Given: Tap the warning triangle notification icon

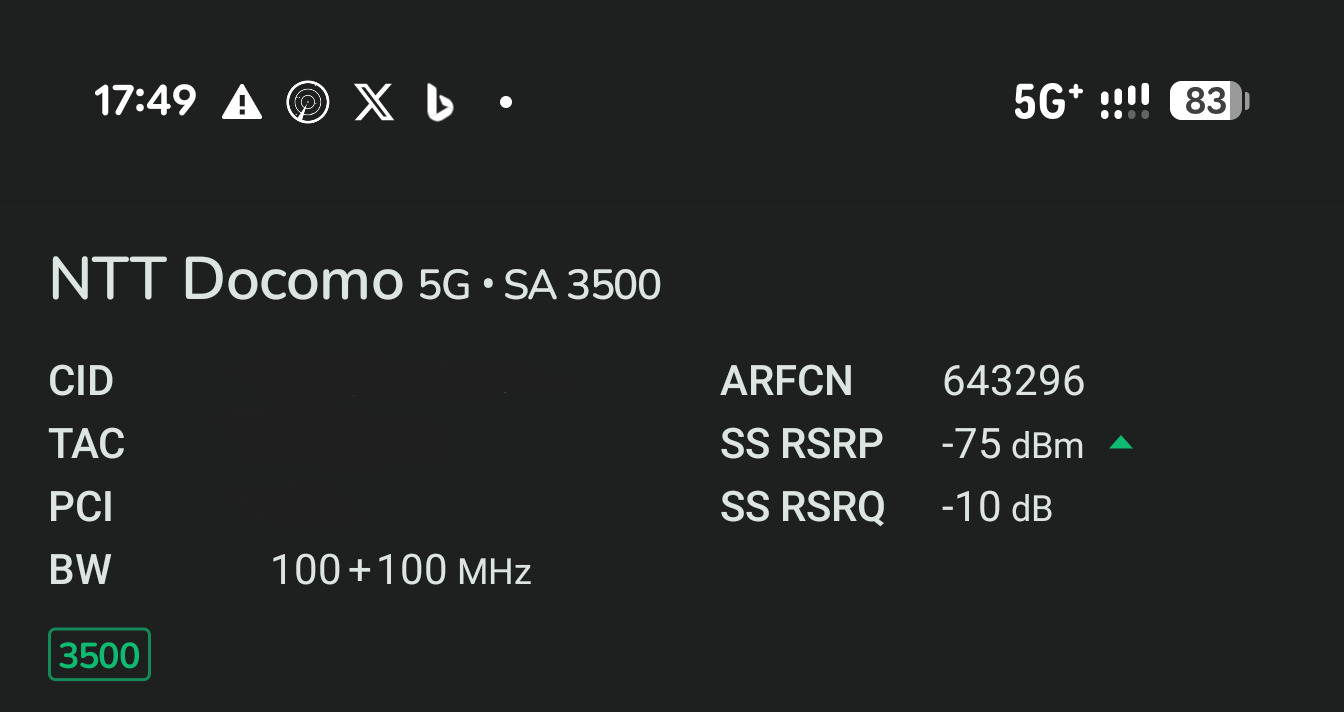Looking at the screenshot, I should [241, 102].
